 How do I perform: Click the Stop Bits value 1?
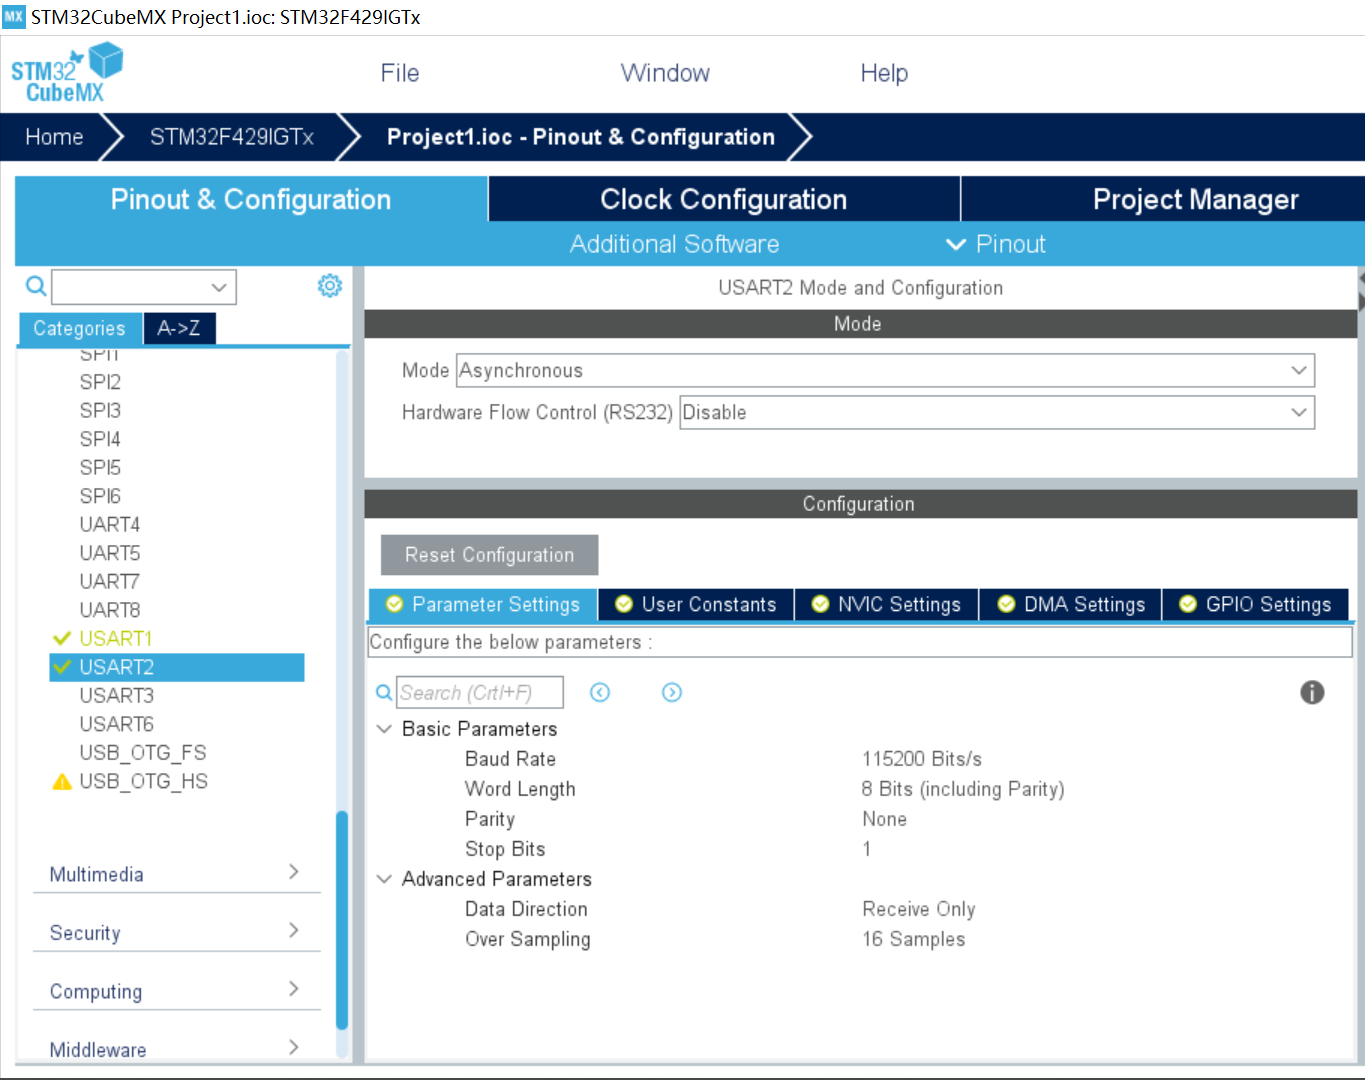pyautogui.click(x=867, y=849)
